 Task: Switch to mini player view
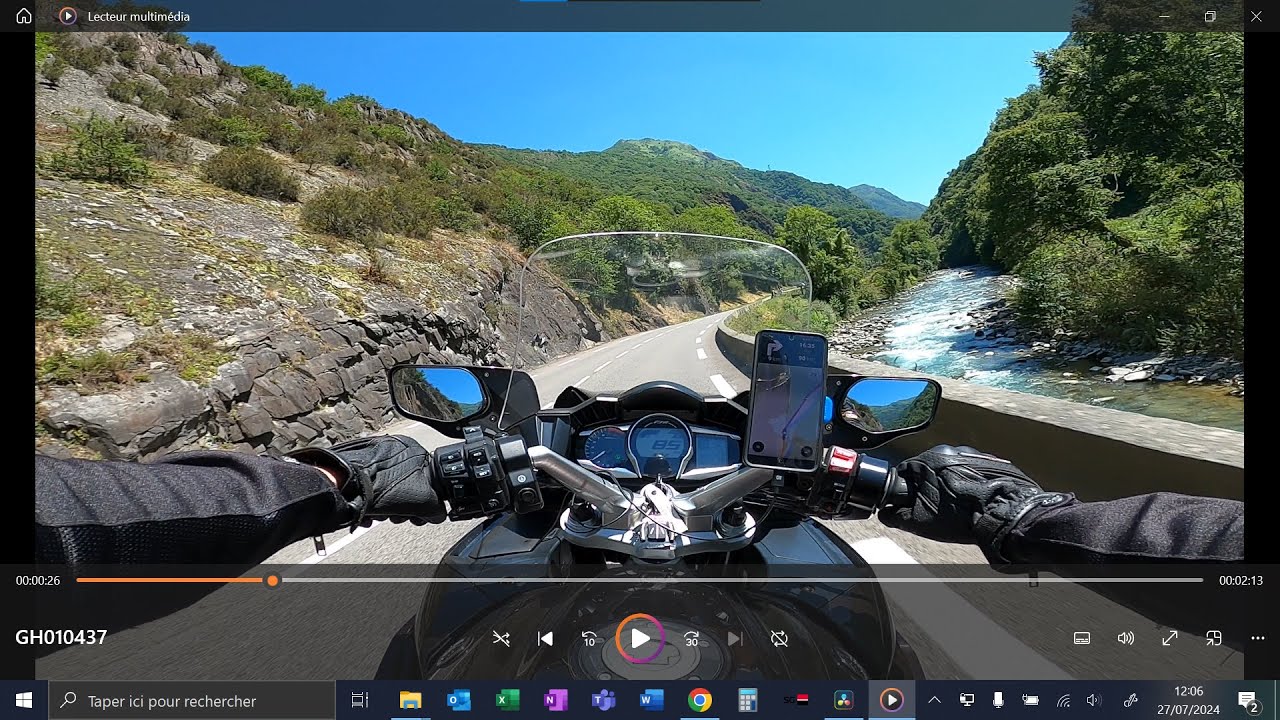[x=1214, y=638]
